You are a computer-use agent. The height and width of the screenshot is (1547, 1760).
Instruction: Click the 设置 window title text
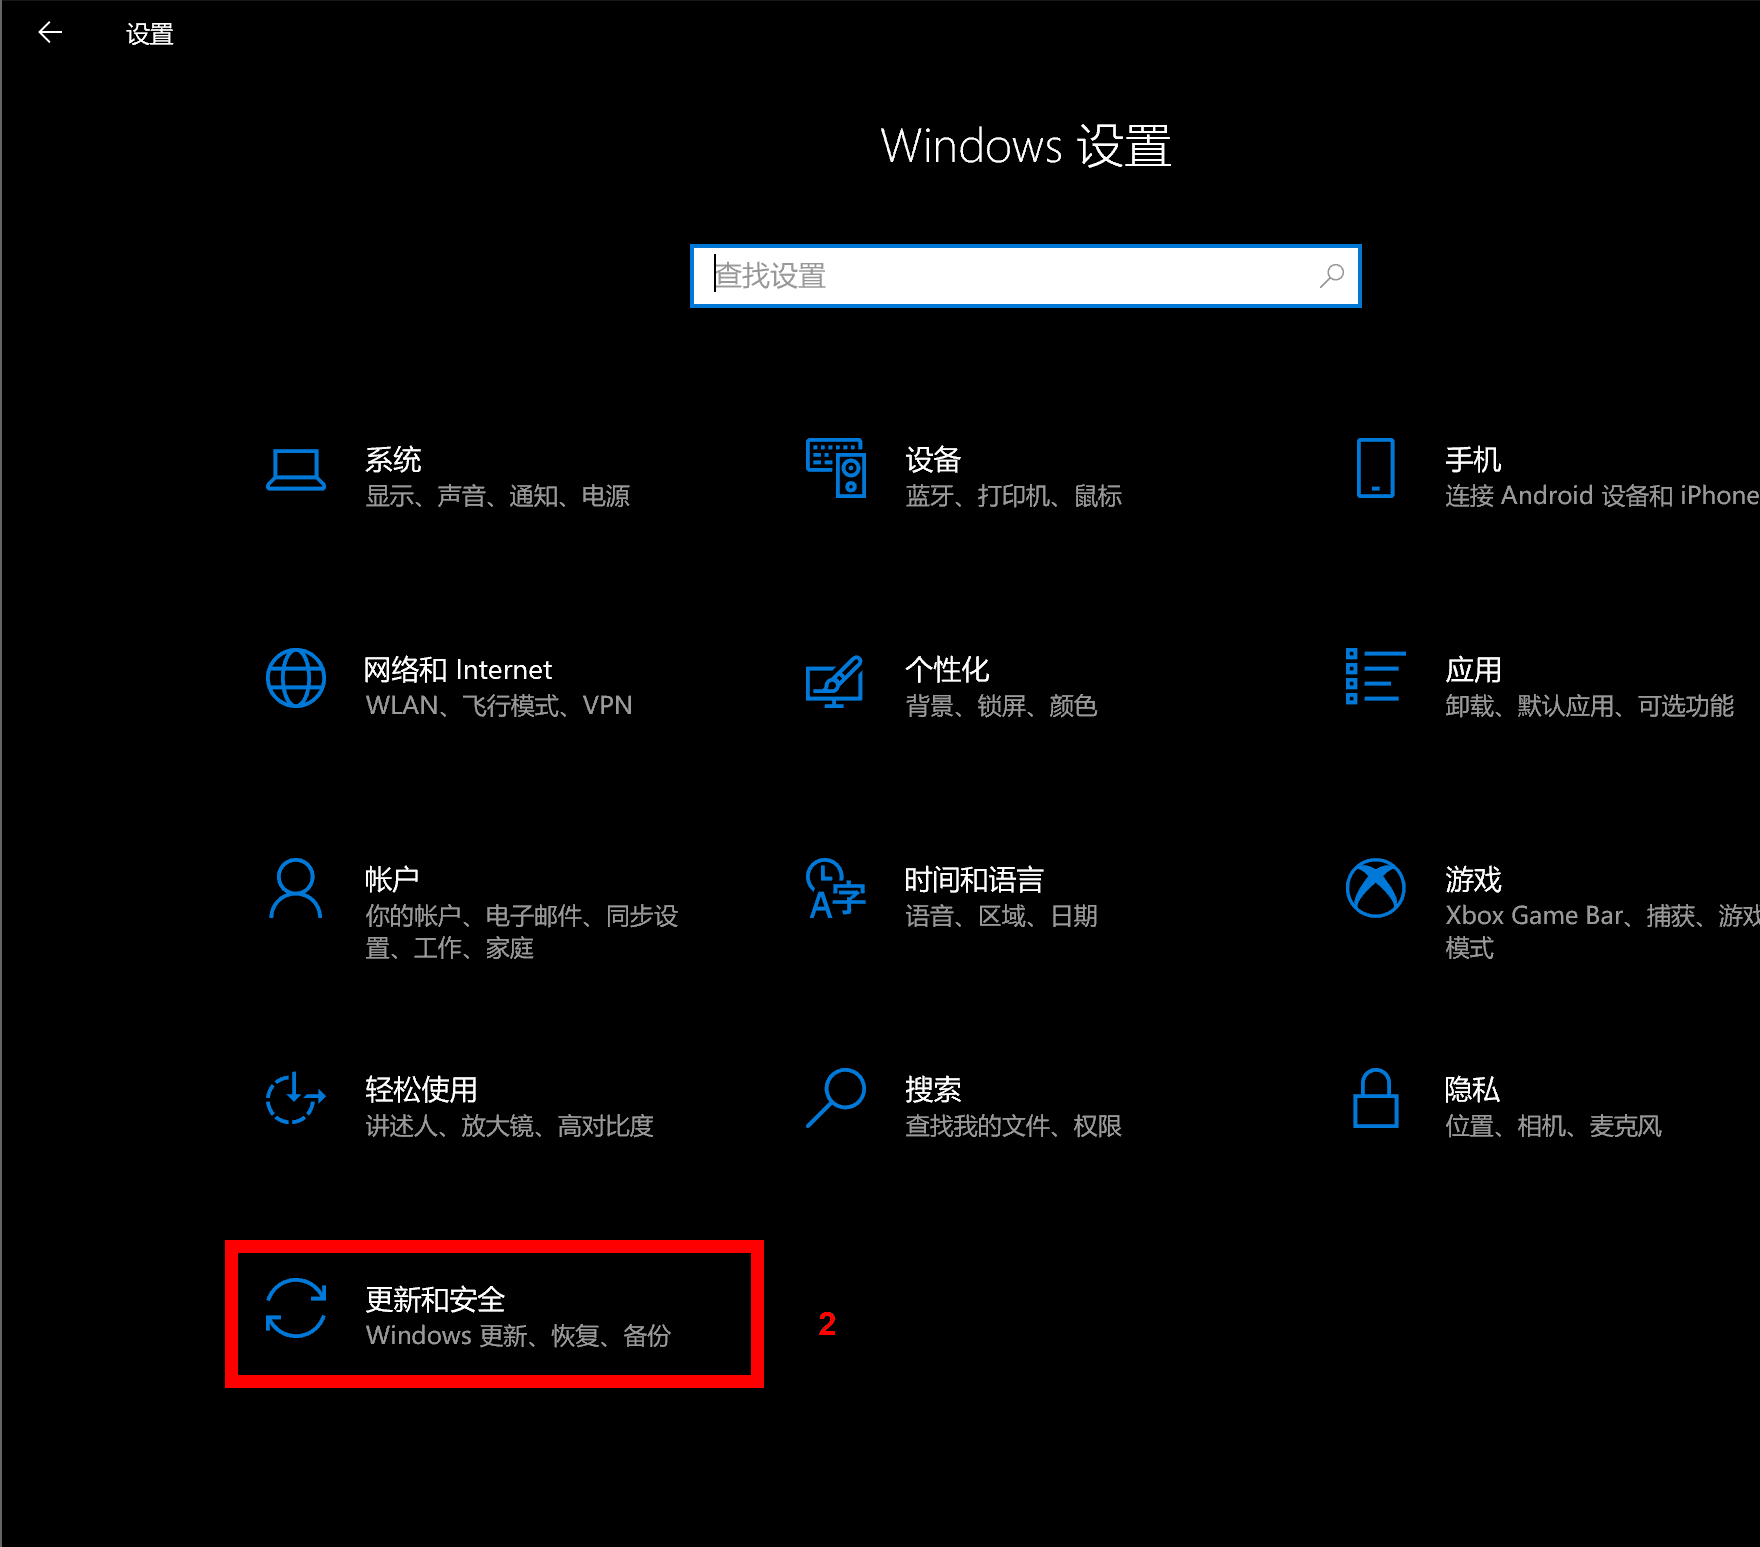pyautogui.click(x=150, y=34)
